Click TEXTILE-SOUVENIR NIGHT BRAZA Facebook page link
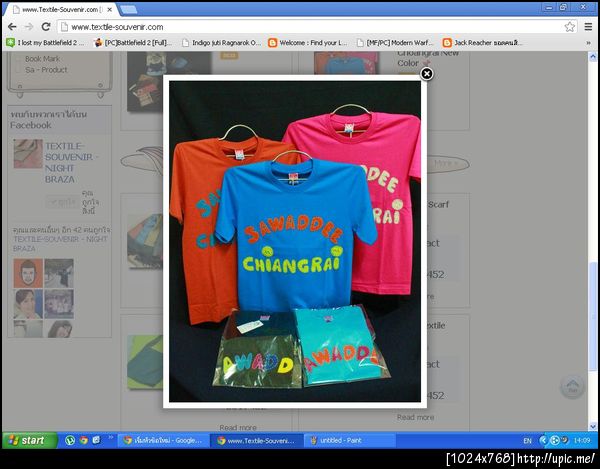 [72, 163]
